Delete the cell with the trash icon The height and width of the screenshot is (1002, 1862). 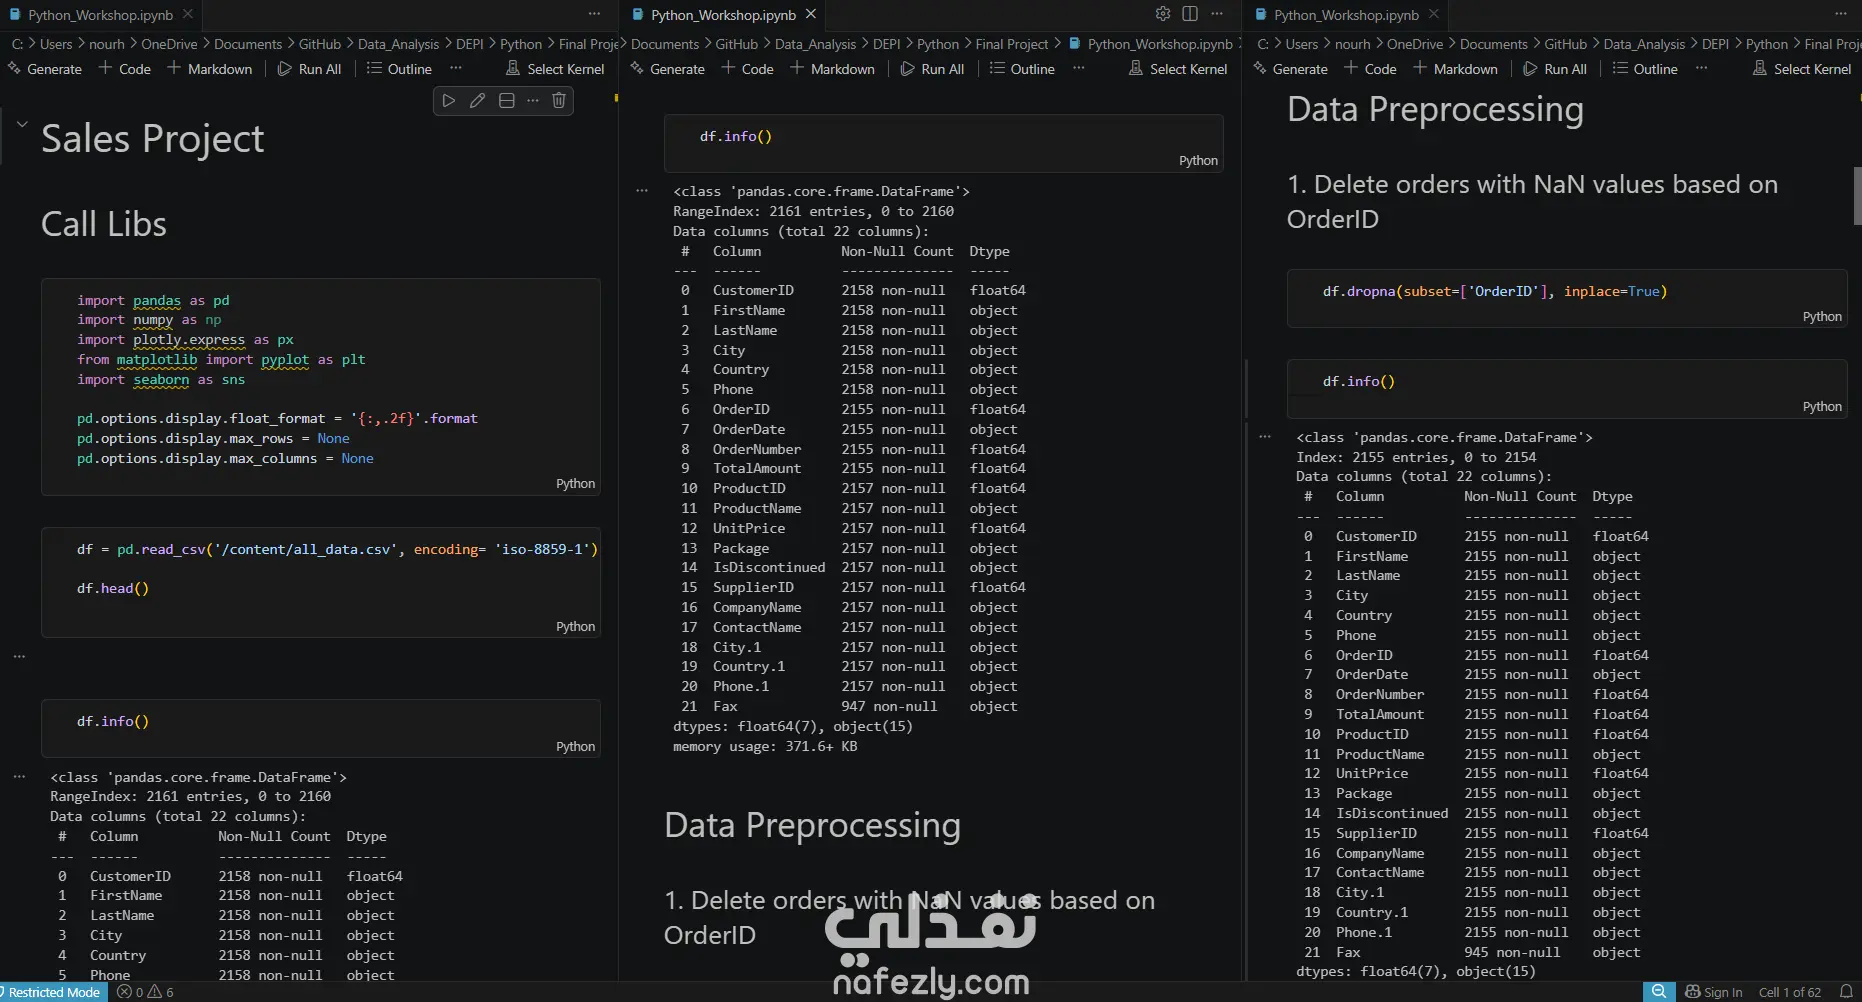pos(559,101)
